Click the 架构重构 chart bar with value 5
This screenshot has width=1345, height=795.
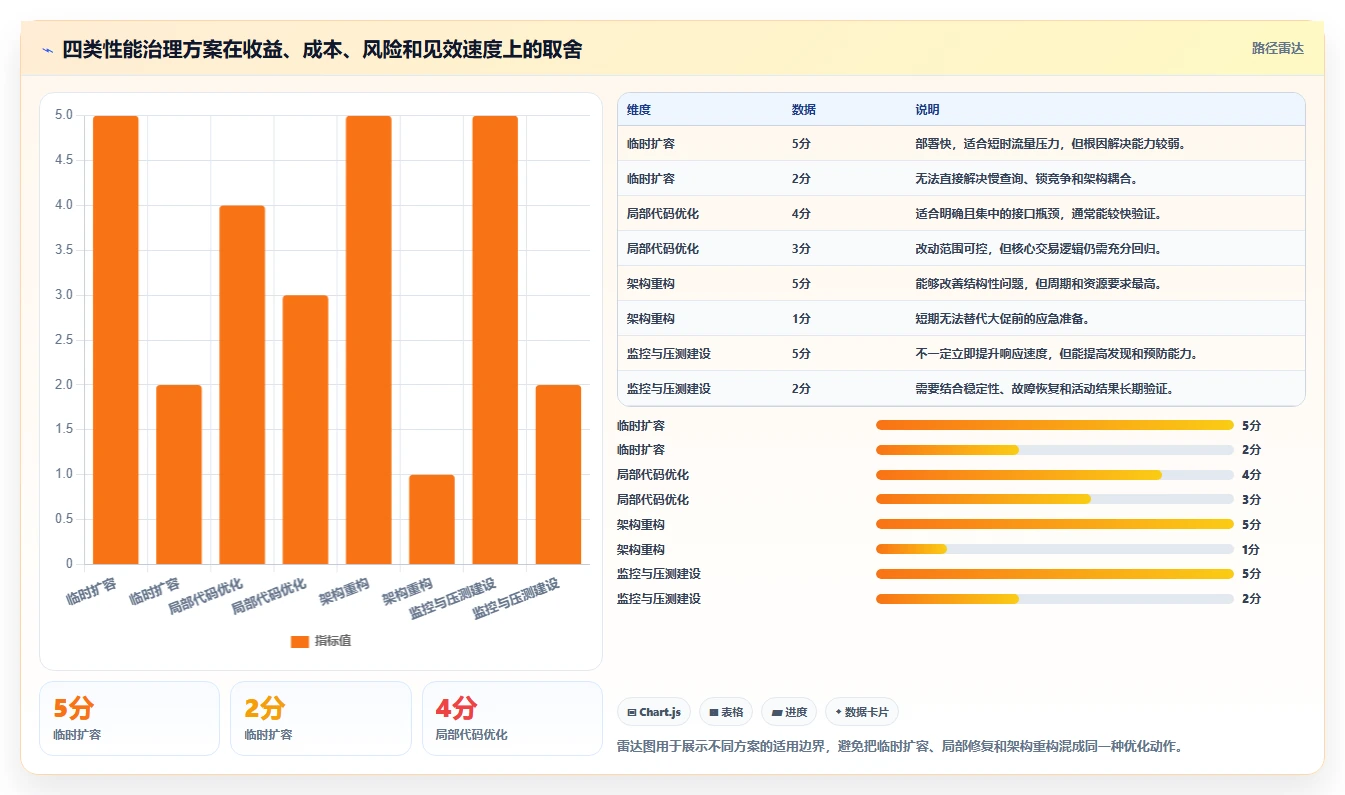[369, 340]
